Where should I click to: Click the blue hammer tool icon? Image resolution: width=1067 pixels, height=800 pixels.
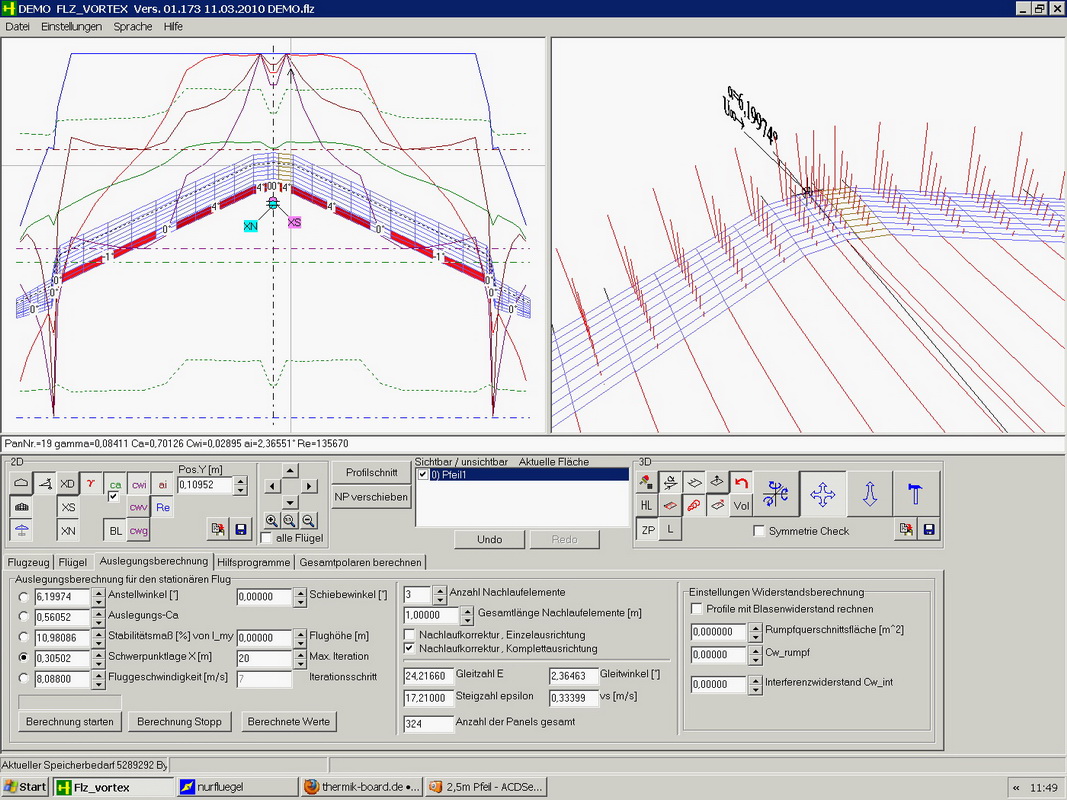pyautogui.click(x=915, y=494)
